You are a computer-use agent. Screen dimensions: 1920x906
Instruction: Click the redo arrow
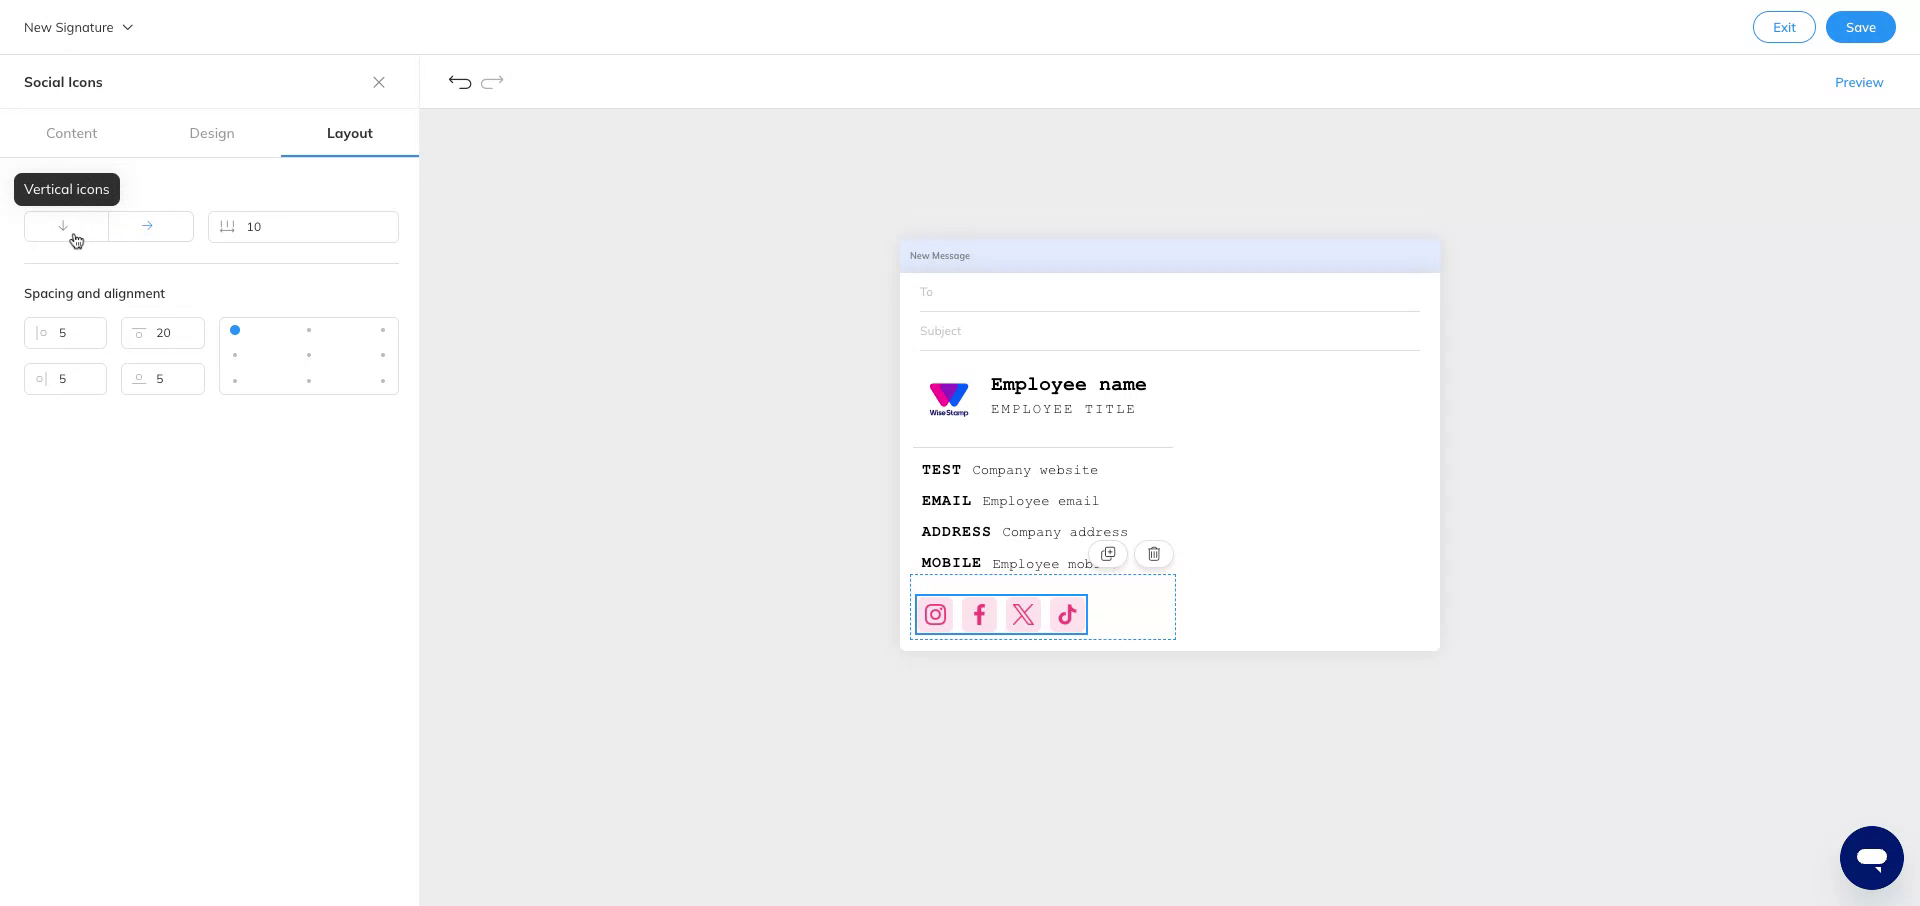pyautogui.click(x=492, y=82)
